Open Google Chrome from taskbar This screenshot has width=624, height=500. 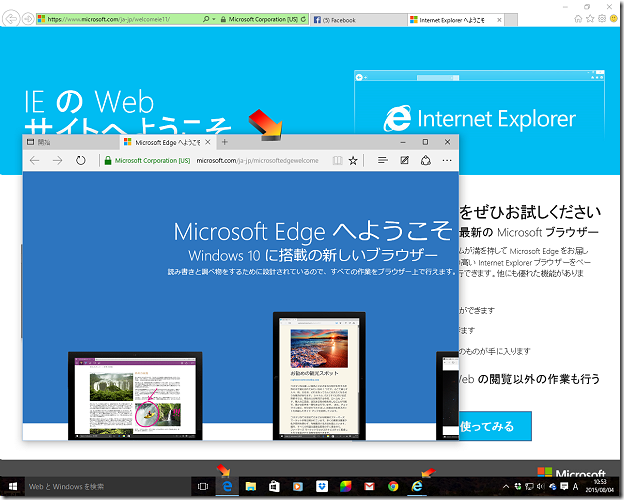tap(393, 486)
